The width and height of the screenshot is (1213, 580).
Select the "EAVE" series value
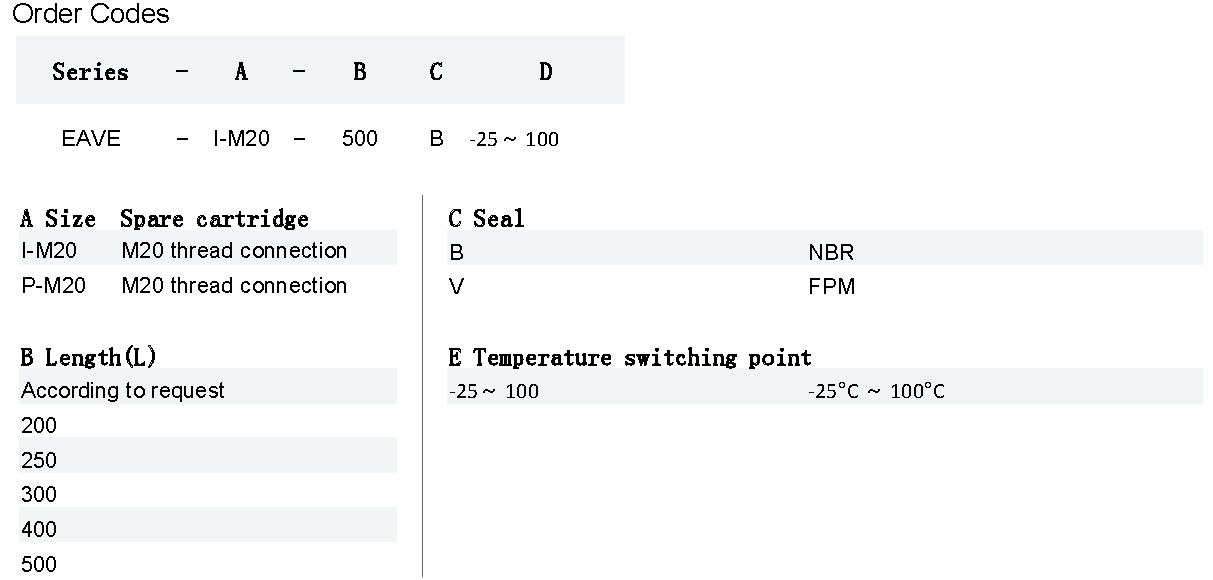click(x=91, y=139)
